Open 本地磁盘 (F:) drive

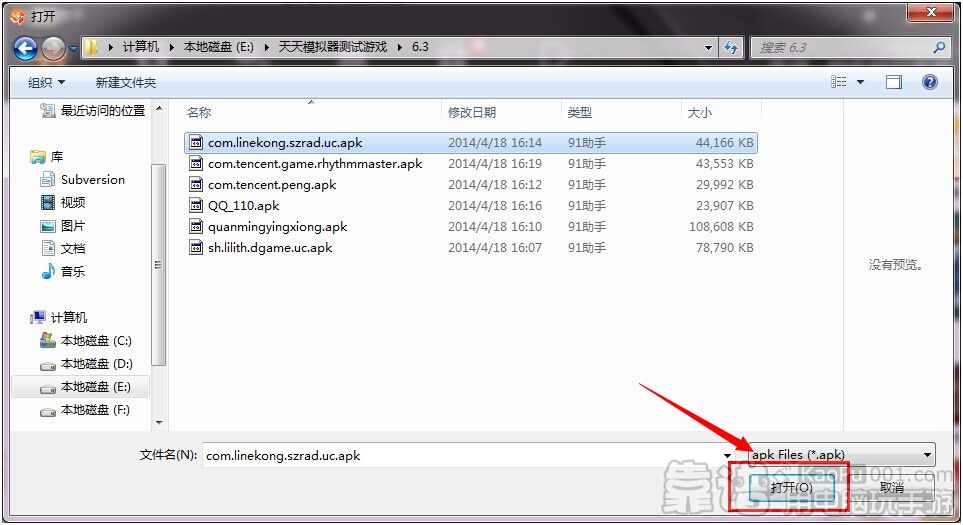click(x=85, y=410)
